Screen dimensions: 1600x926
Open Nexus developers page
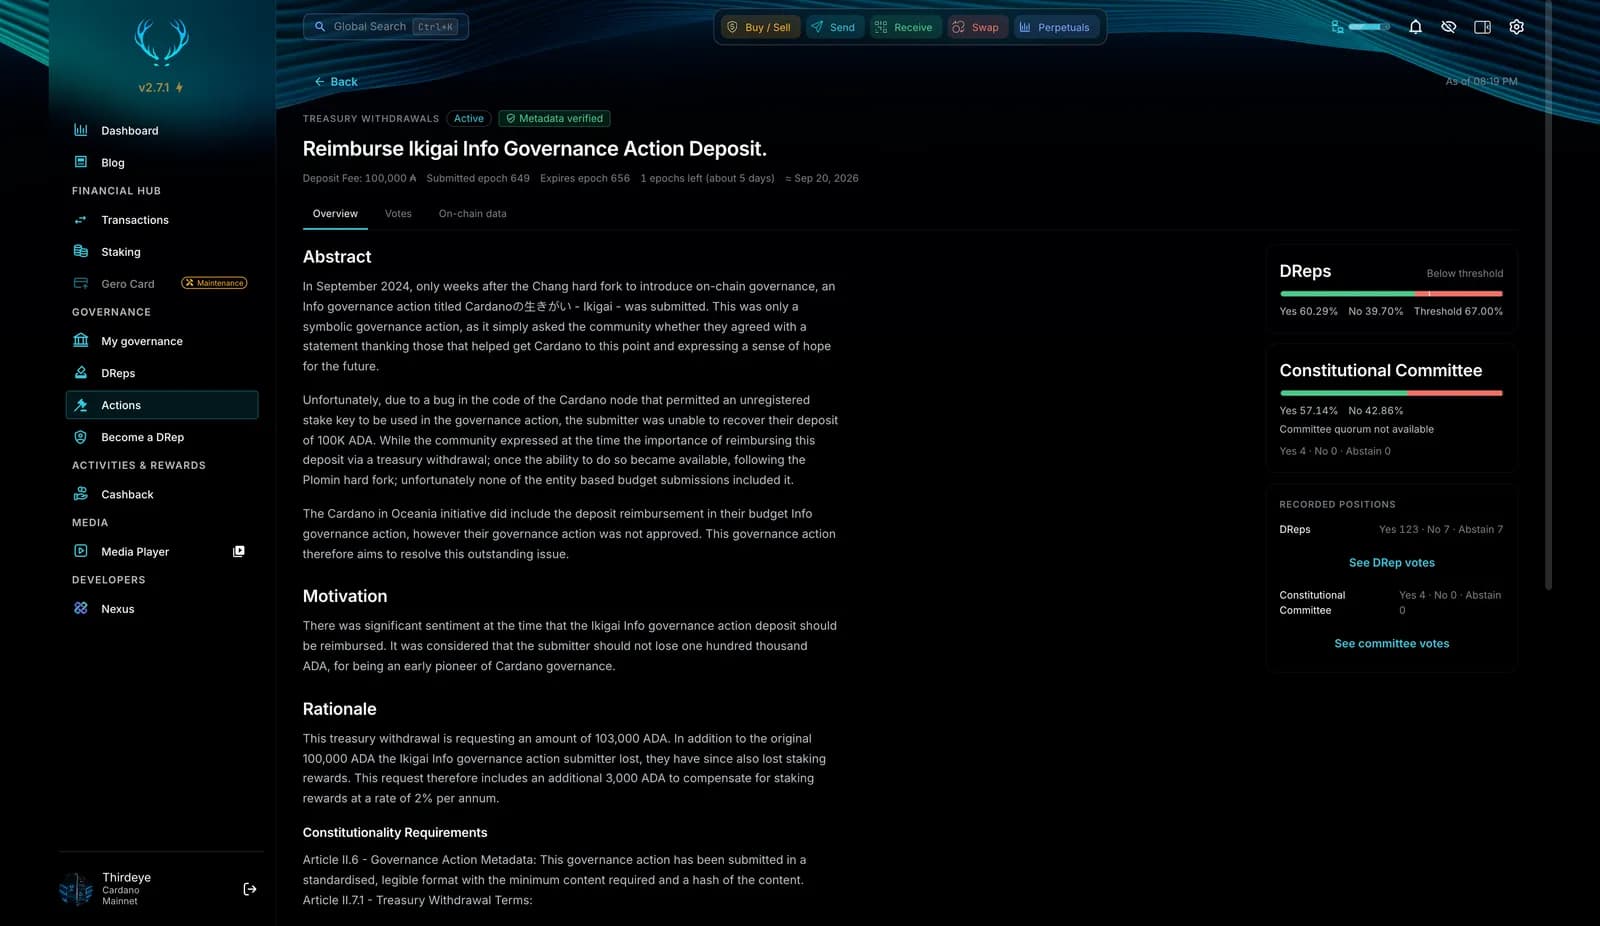161,608
